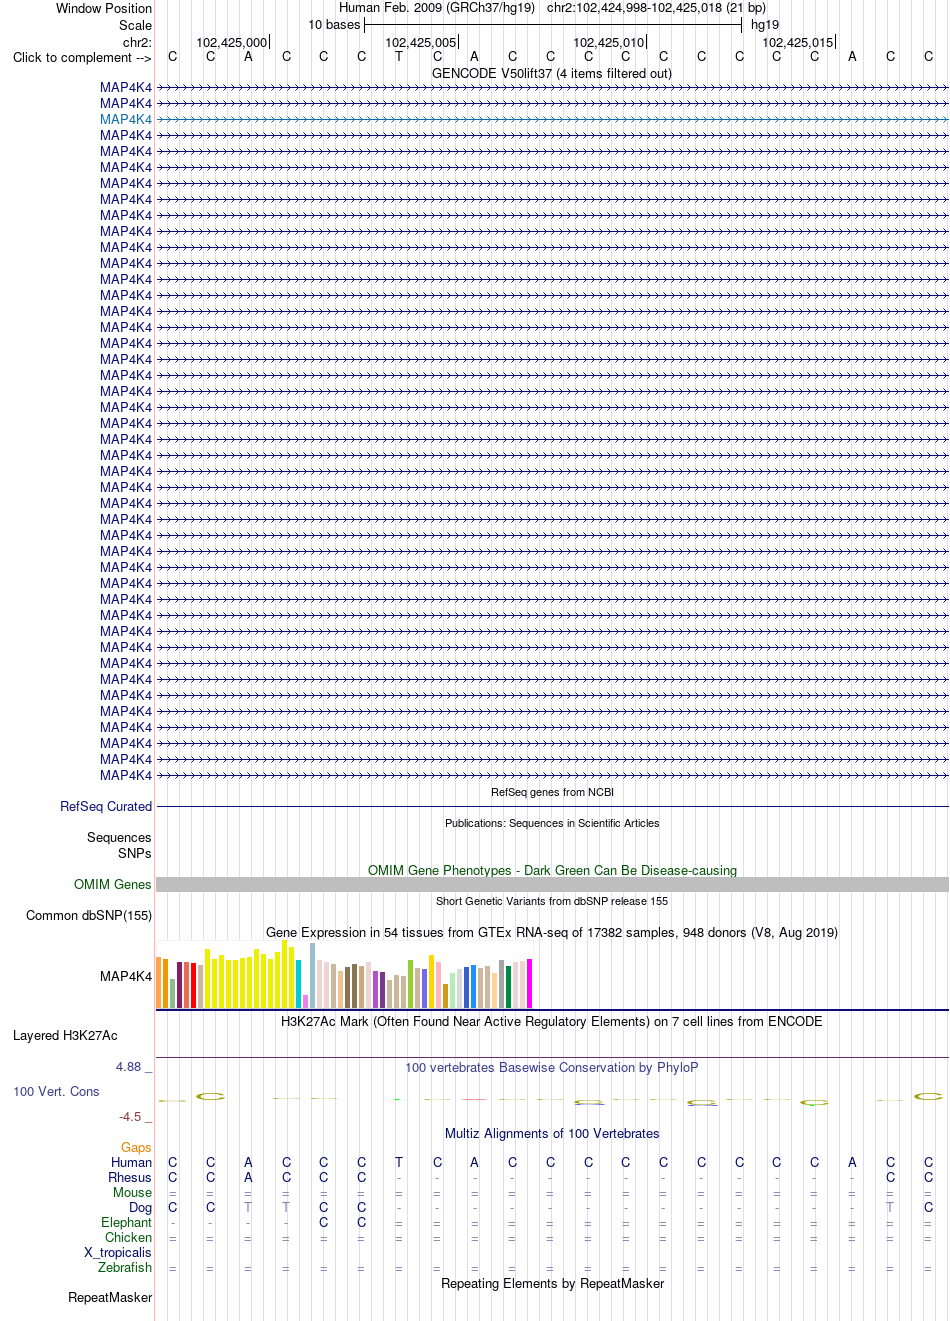Click the Rhesus species row label
950x1321 pixels.
[x=130, y=1177]
